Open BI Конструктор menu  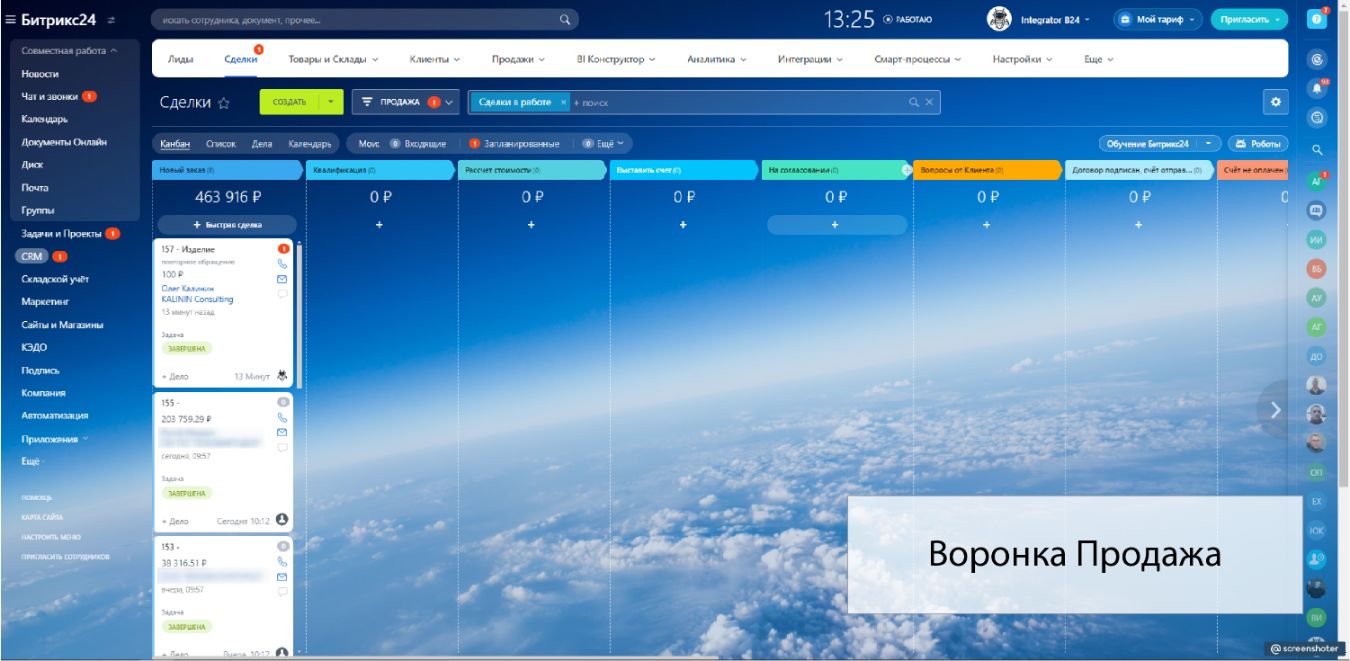click(x=616, y=59)
